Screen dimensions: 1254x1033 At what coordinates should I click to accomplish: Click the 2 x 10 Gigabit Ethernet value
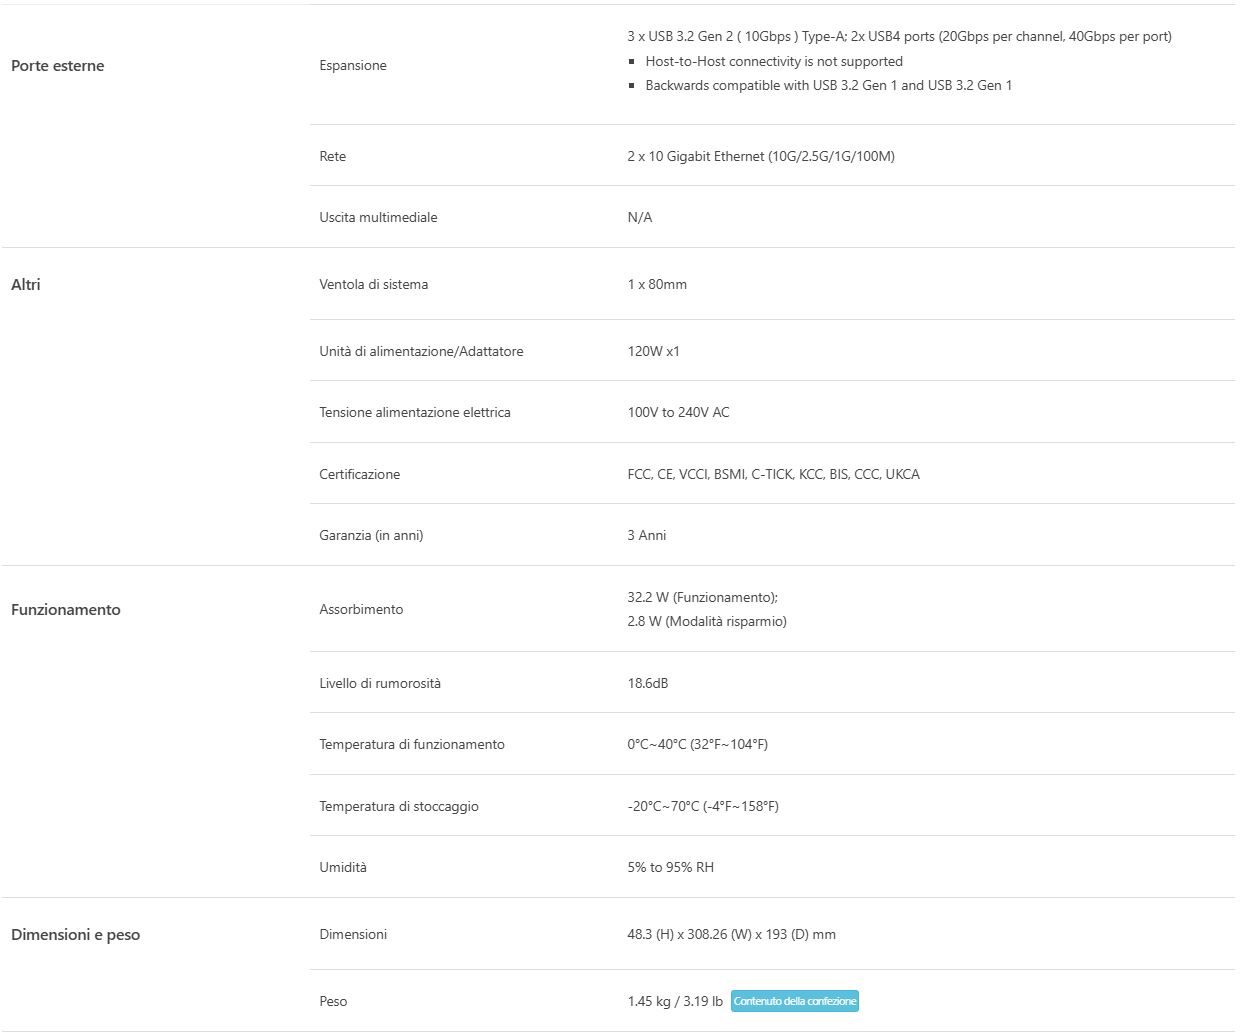760,157
